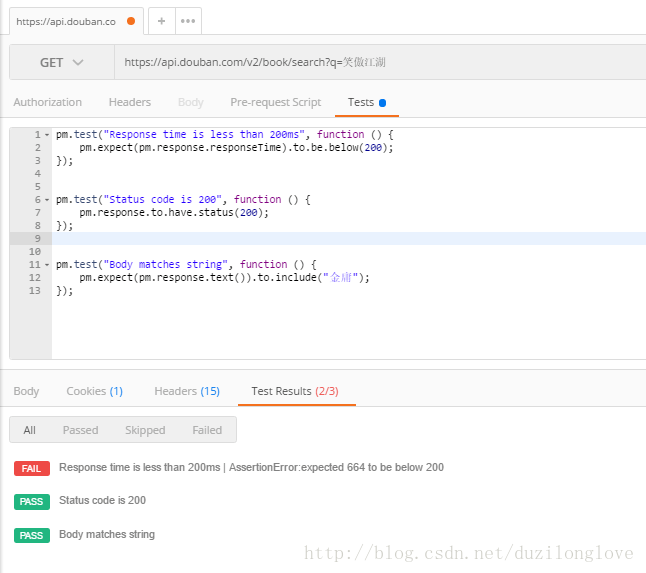Click line number 13 in the gutter
646x573 pixels.
[x=35, y=291]
